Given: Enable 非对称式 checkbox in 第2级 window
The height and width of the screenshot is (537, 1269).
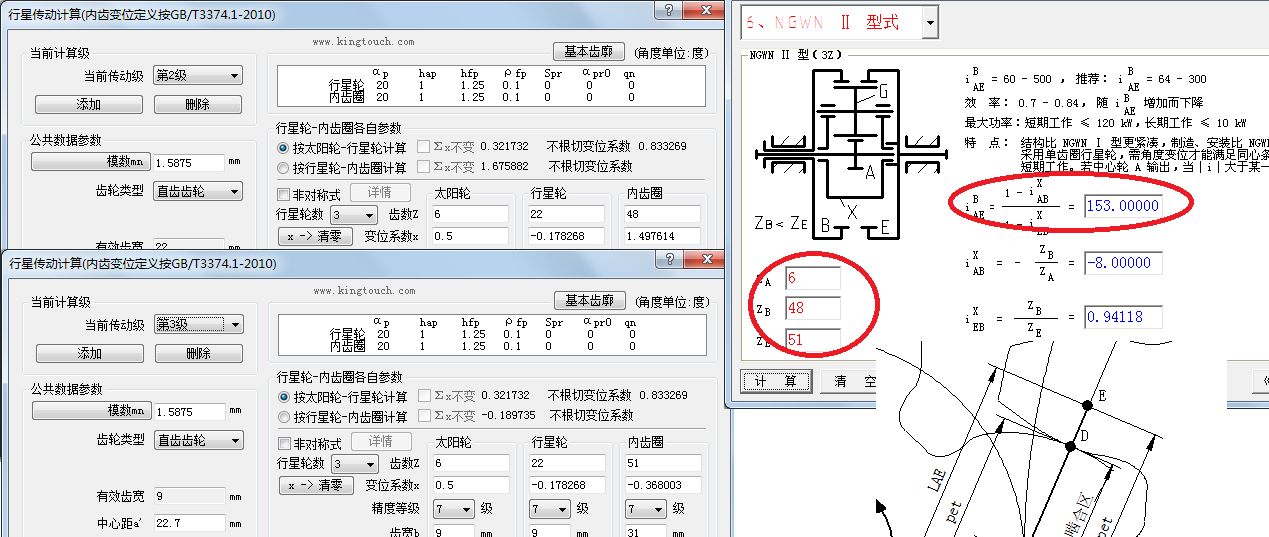Looking at the screenshot, I should point(283,194).
